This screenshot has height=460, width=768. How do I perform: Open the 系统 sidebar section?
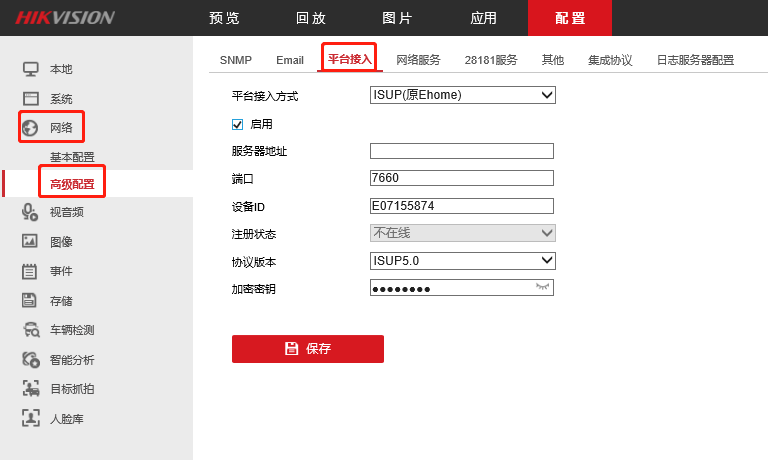point(61,99)
